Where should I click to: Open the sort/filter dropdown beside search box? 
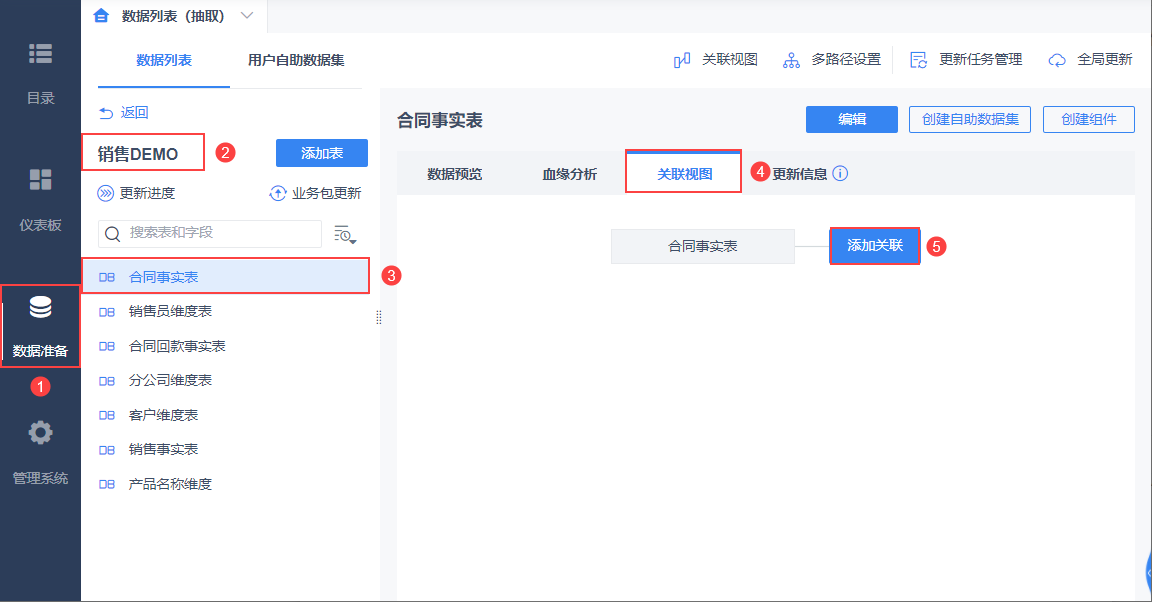coord(345,234)
